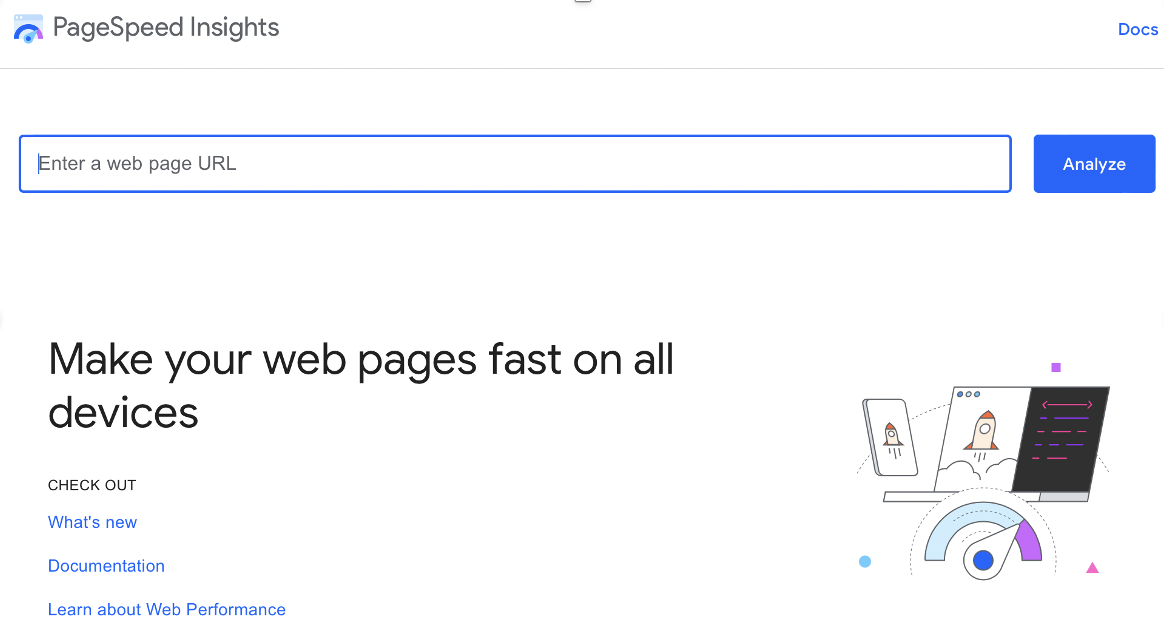Image resolution: width=1164 pixels, height=632 pixels.
Task: Click the purple segment of the speedometer gauge
Action: click(1028, 541)
